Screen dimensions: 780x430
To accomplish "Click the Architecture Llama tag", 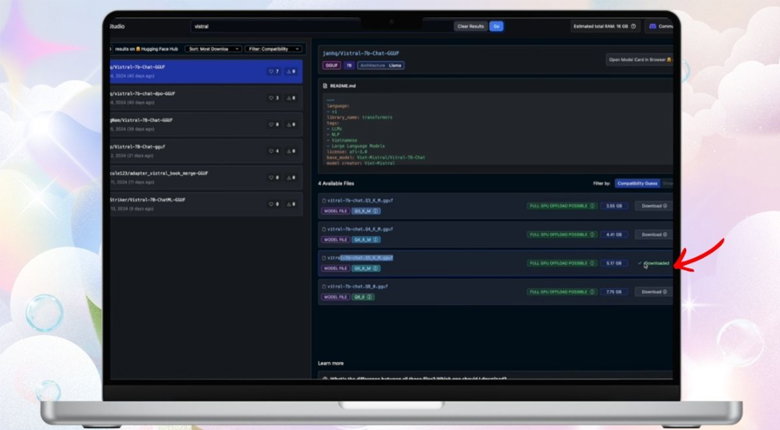I will [x=381, y=65].
